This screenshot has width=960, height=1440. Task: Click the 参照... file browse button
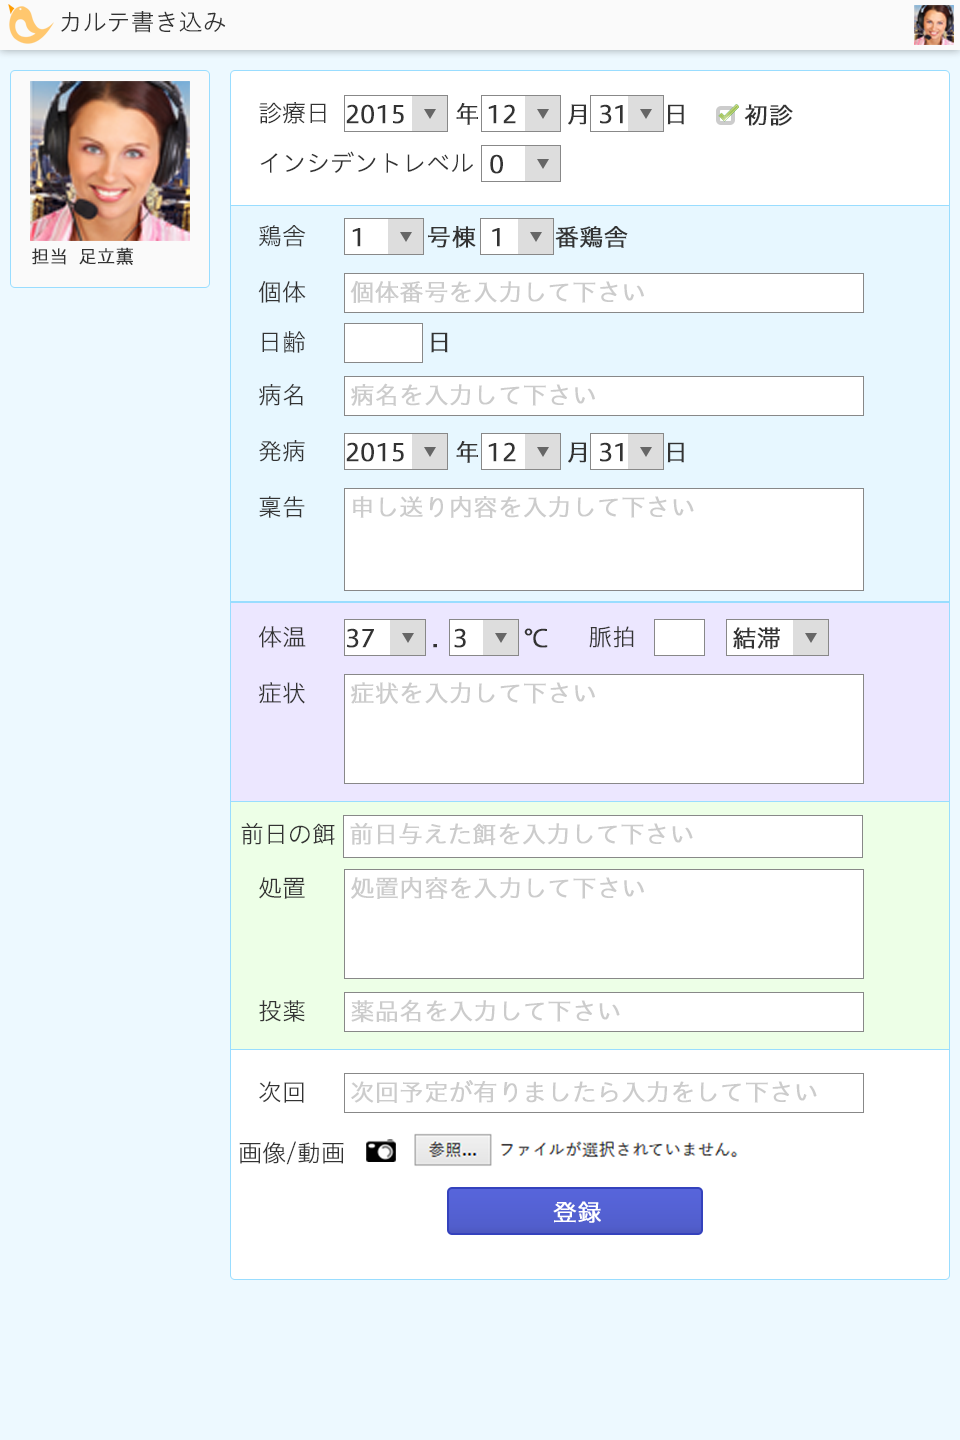[452, 1150]
